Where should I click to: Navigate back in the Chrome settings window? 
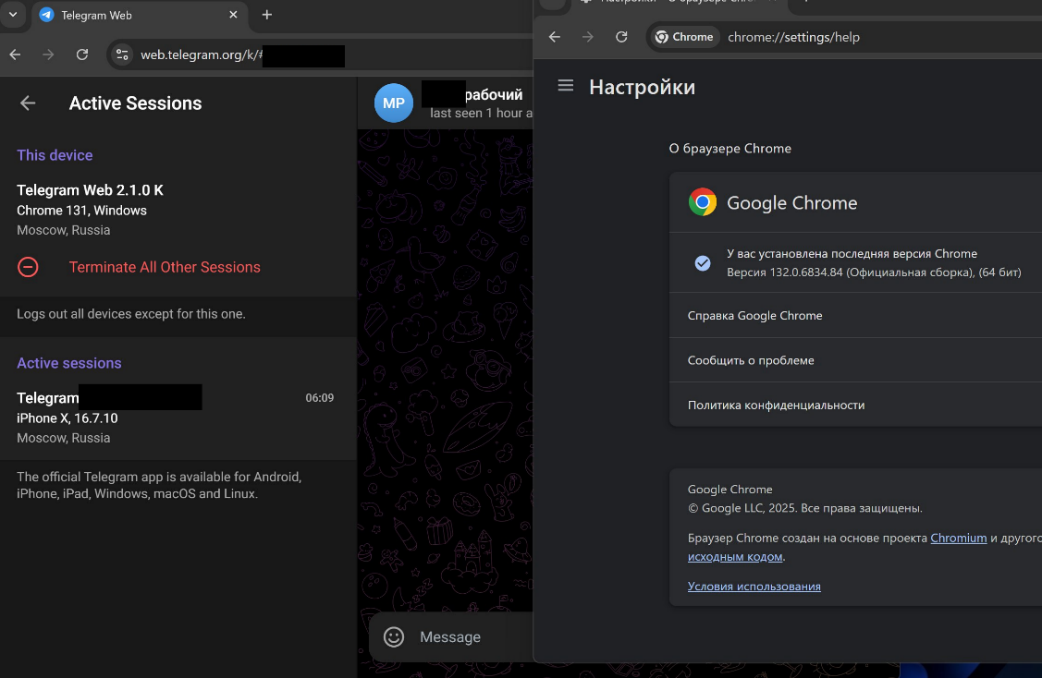(555, 36)
